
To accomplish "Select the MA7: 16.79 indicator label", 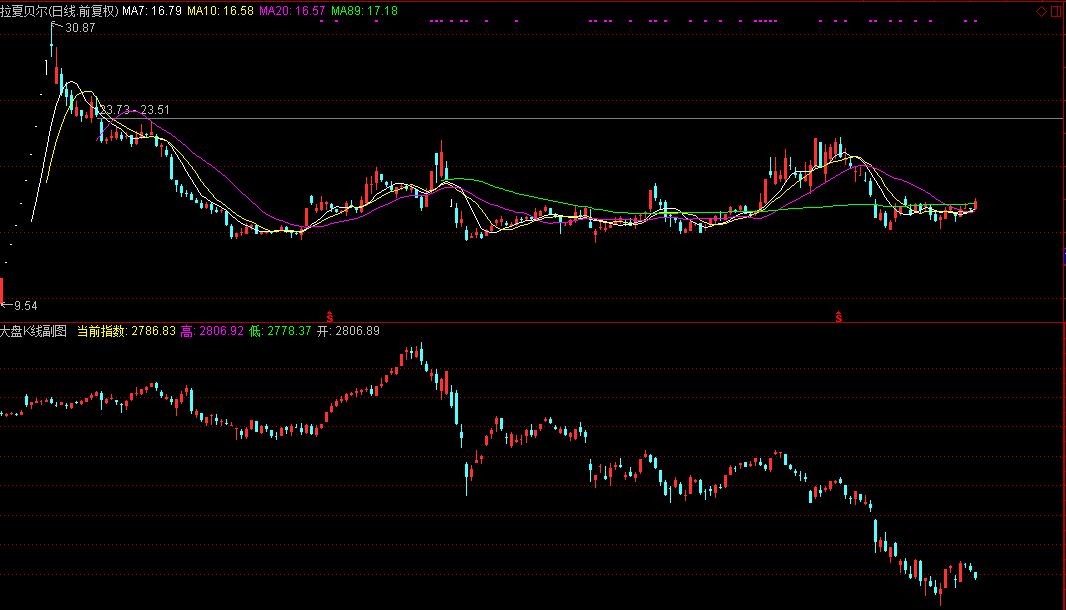I will click(152, 10).
